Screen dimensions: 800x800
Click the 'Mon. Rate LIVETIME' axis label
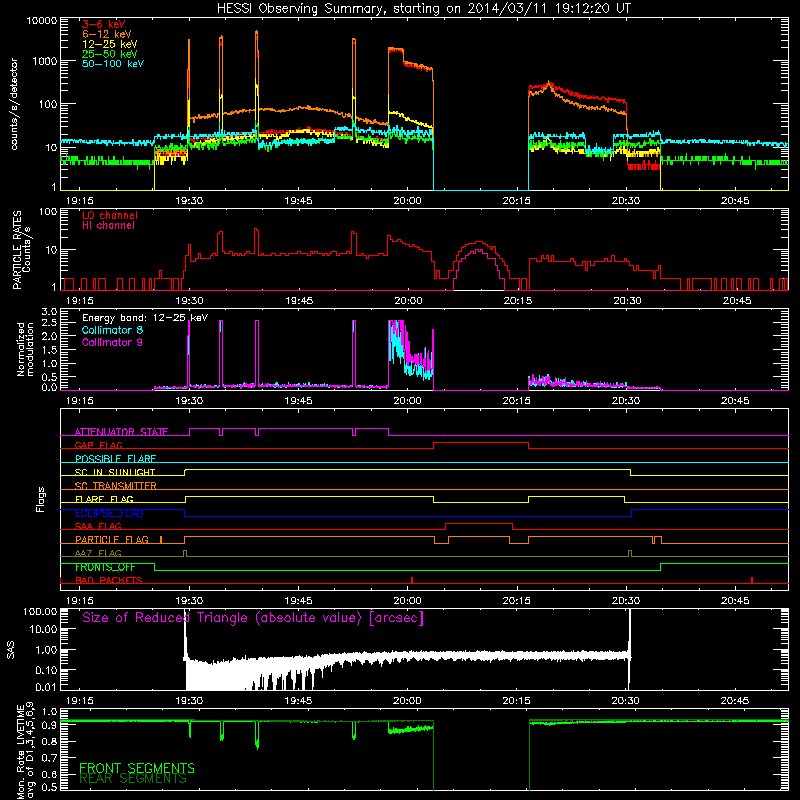(21, 752)
